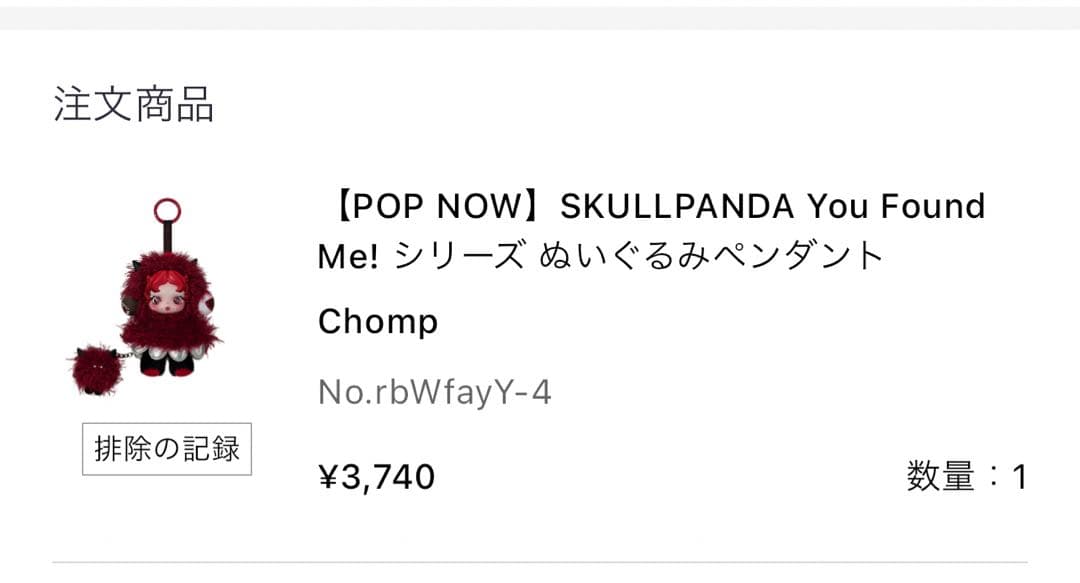Click the small furry pom-pom in image

[96, 369]
